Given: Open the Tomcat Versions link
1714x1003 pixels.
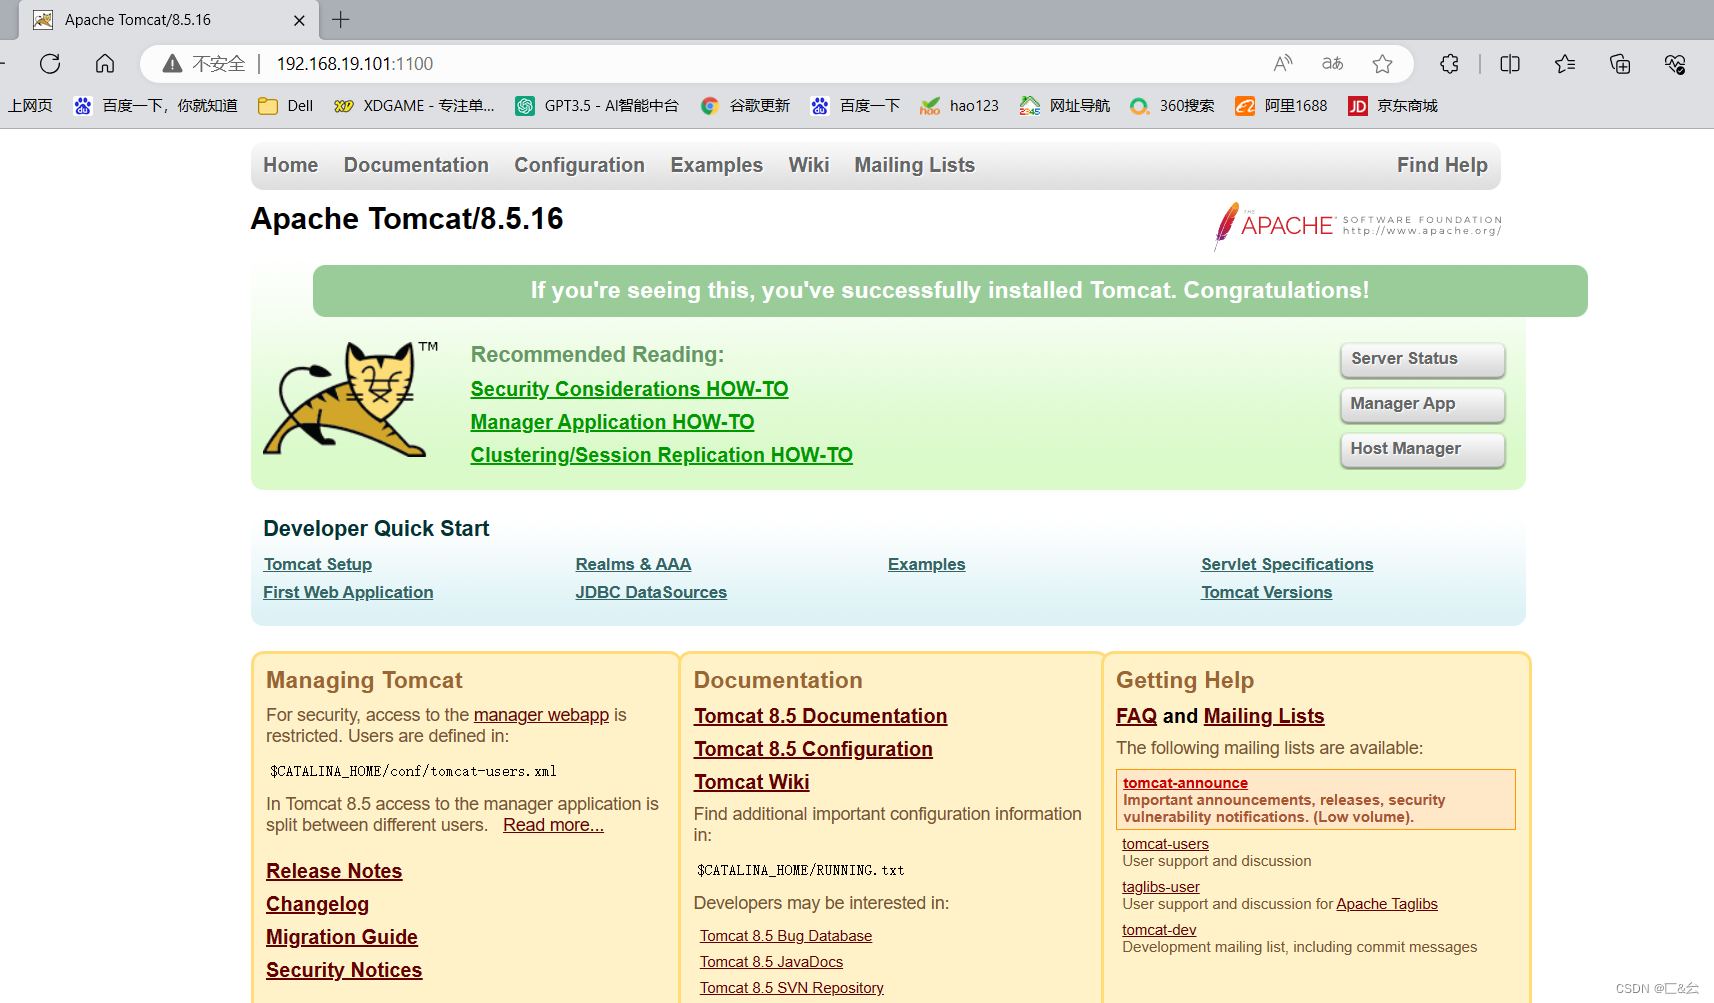Looking at the screenshot, I should coord(1266,593).
